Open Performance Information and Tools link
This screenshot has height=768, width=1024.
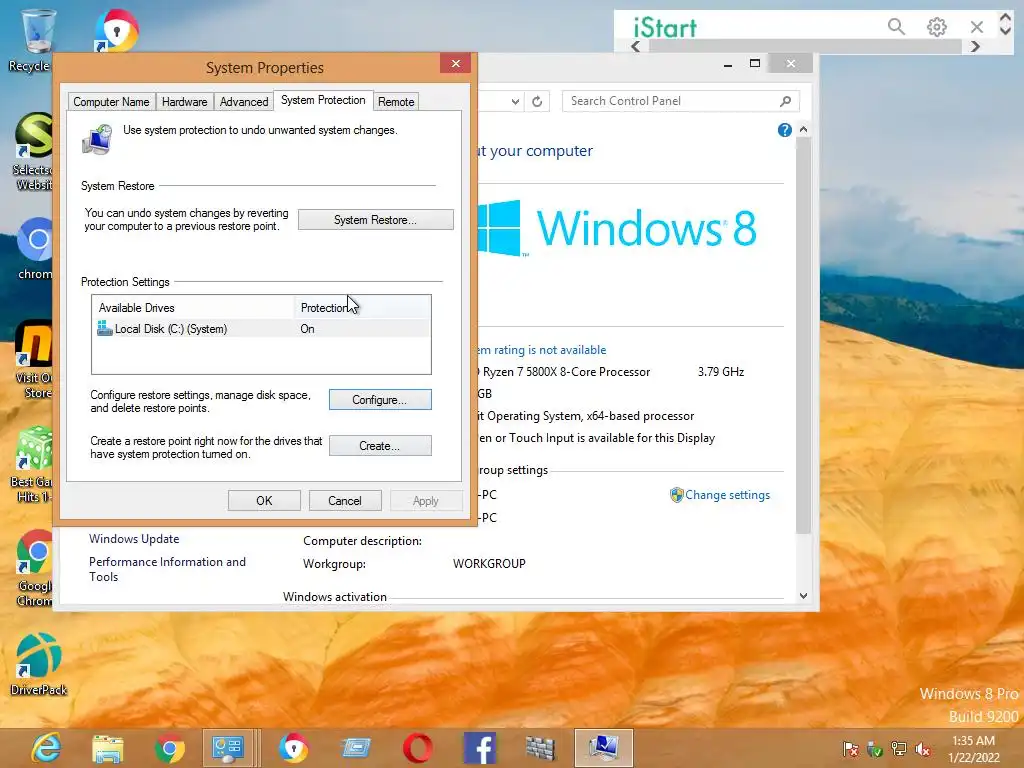point(167,569)
